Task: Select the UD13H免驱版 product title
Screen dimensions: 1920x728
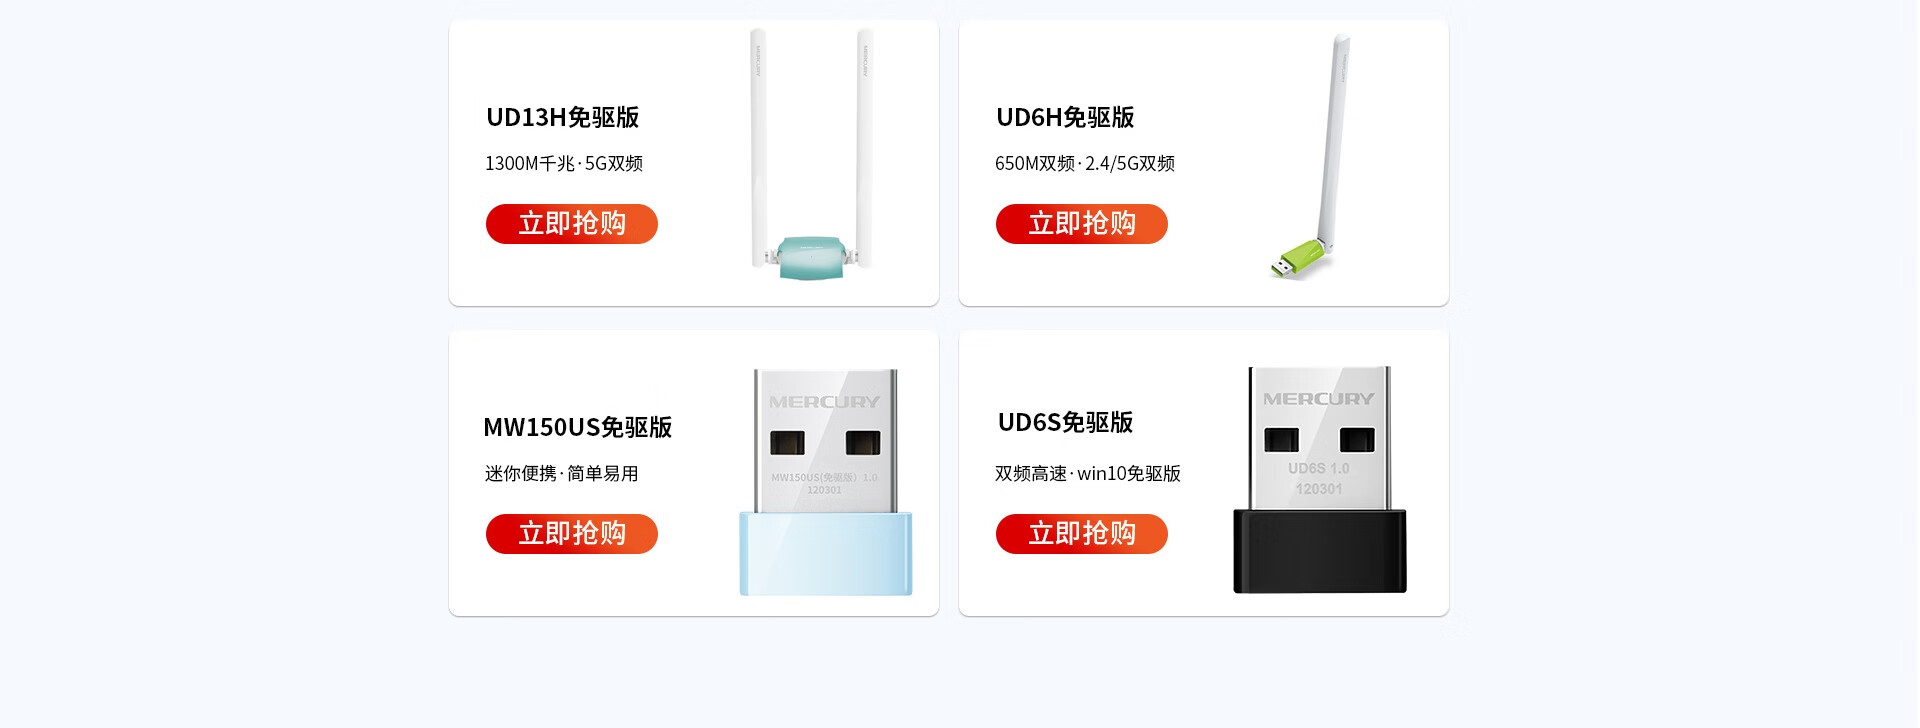Action: click(562, 117)
